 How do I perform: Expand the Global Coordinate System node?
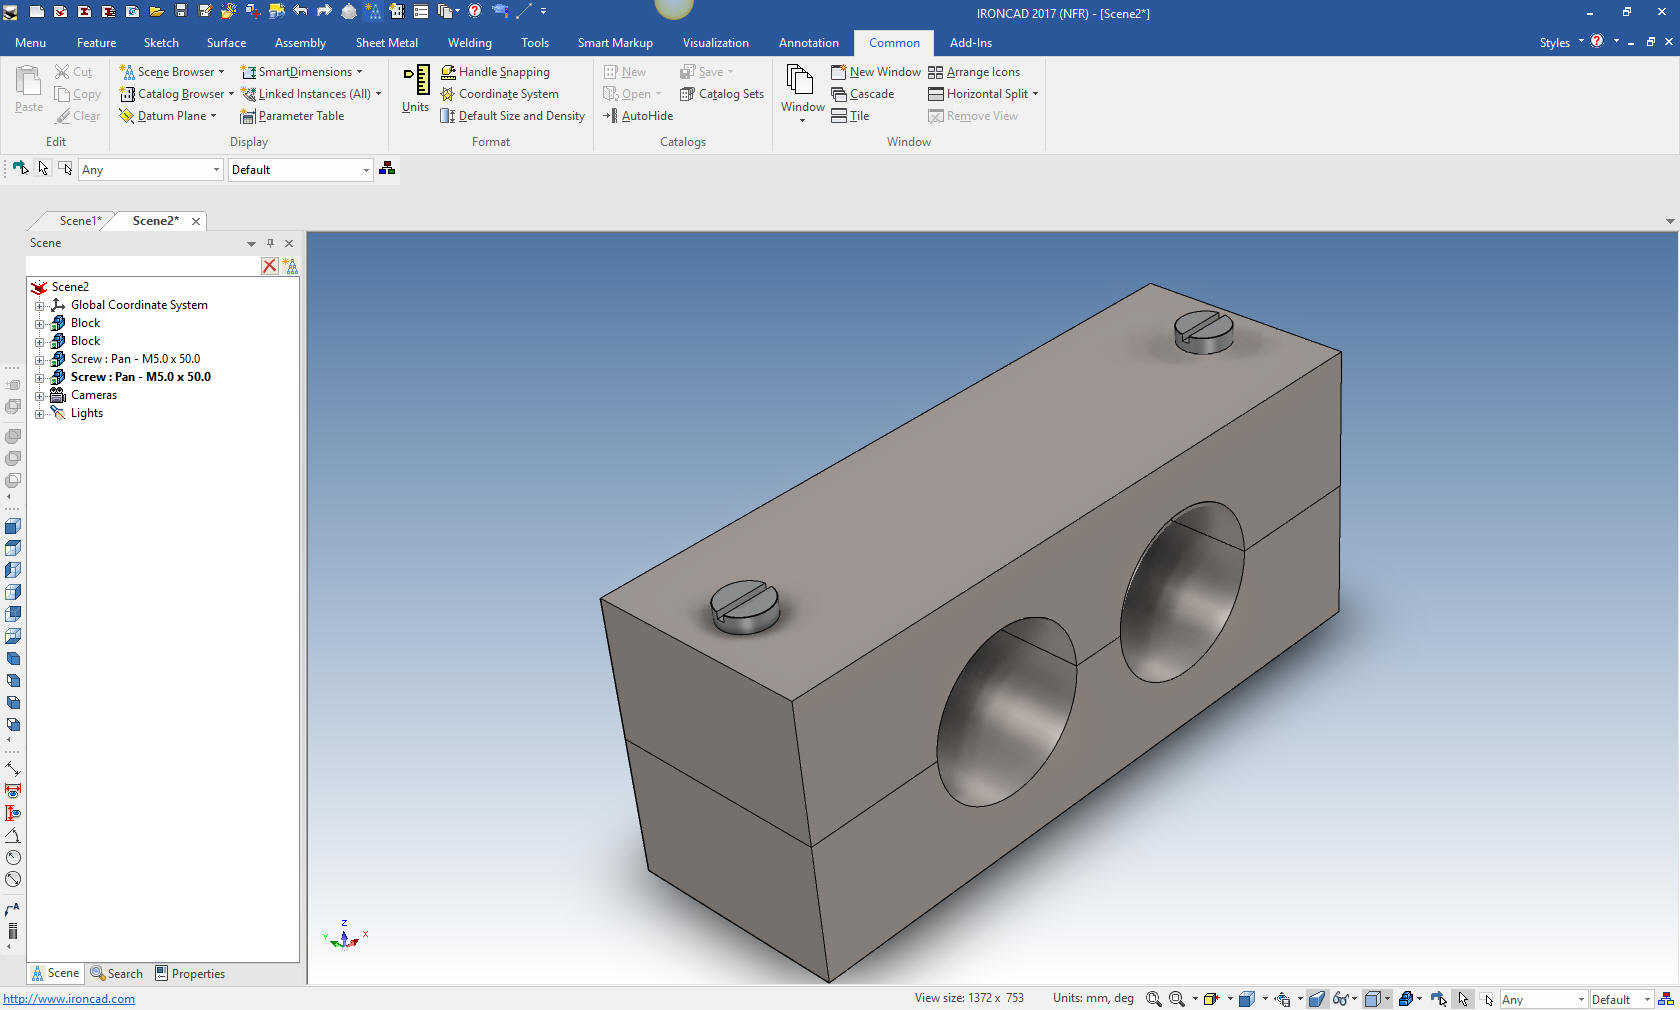40,306
